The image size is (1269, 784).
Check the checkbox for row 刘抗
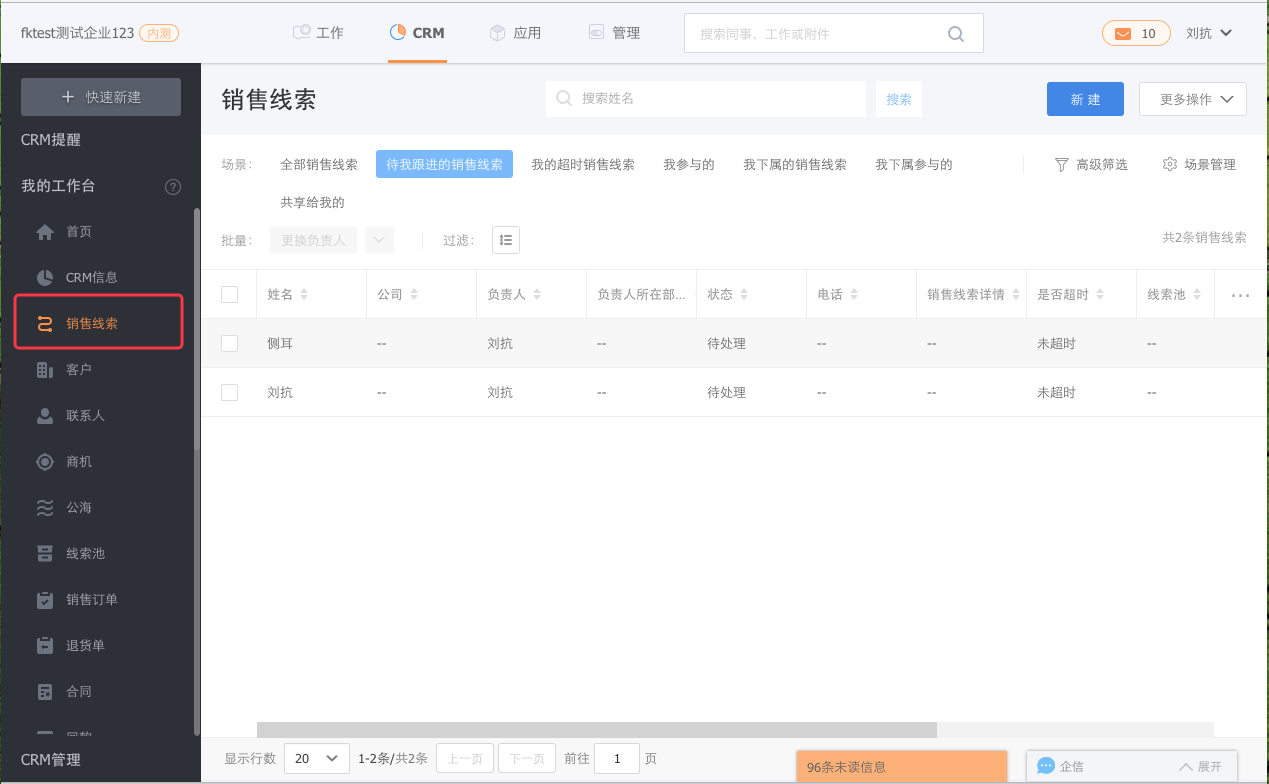coord(230,393)
